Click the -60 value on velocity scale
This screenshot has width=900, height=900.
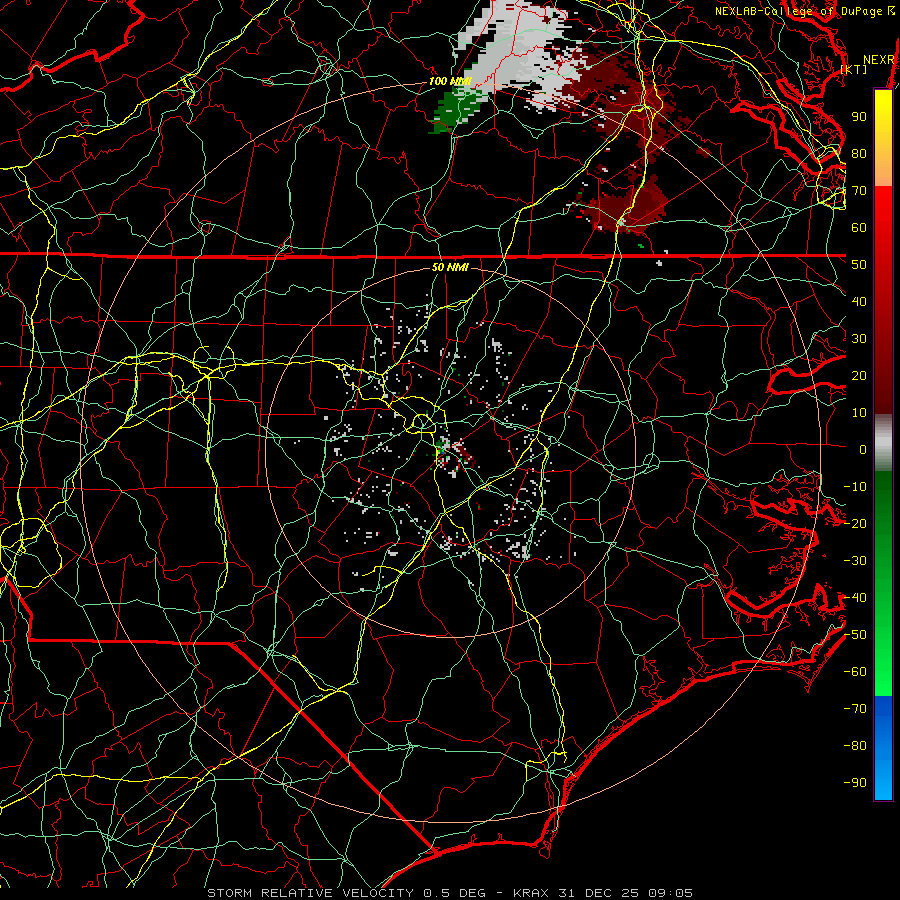point(855,672)
